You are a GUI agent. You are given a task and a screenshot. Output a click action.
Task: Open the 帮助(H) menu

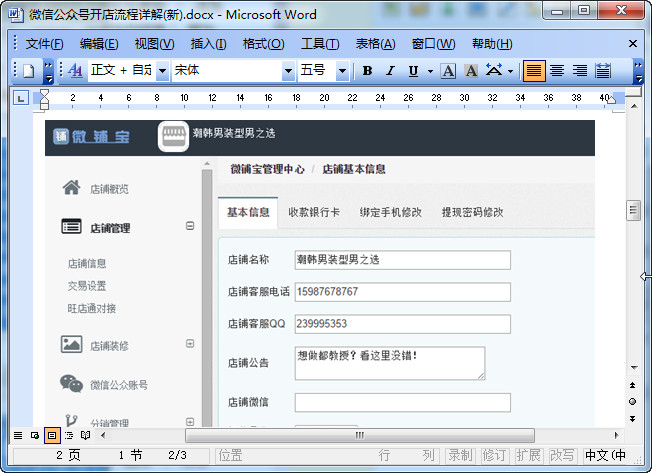492,44
